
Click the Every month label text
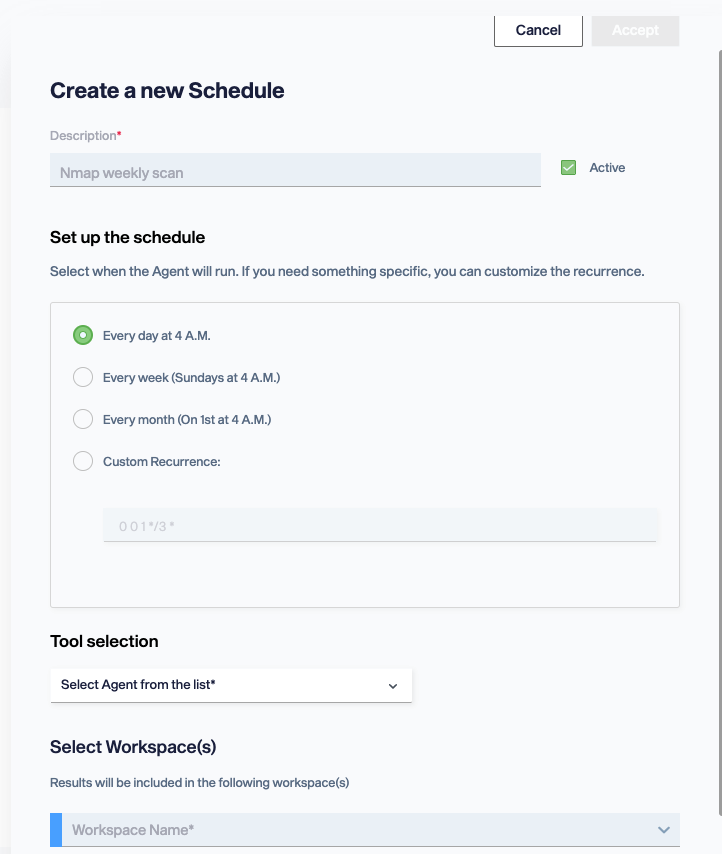pos(187,420)
